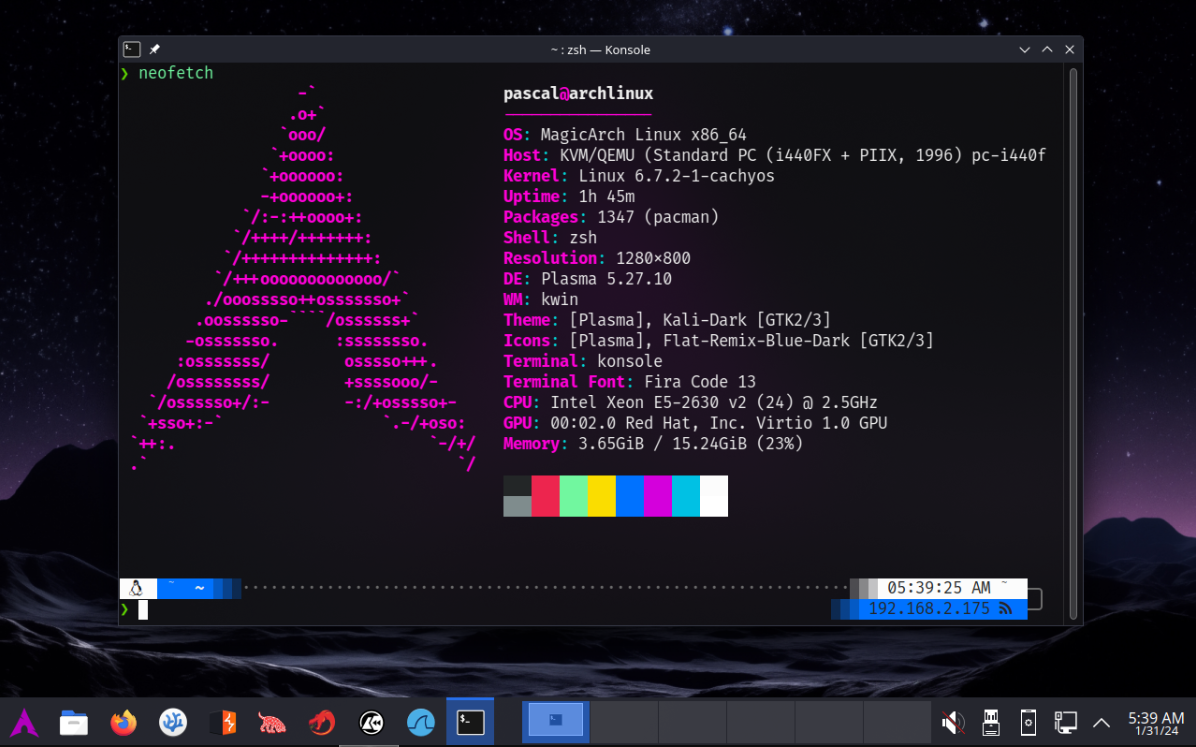Open the clock showing 5:39 AM

1156,723
